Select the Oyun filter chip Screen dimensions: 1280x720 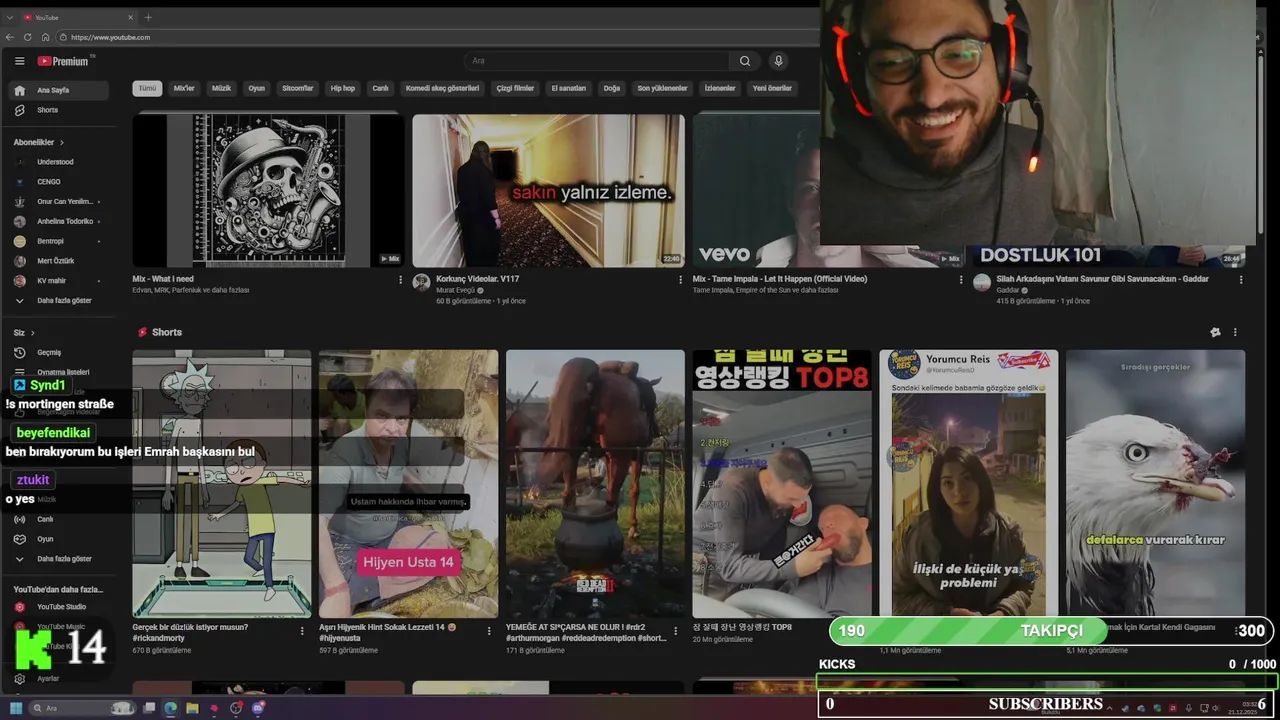[x=257, y=88]
